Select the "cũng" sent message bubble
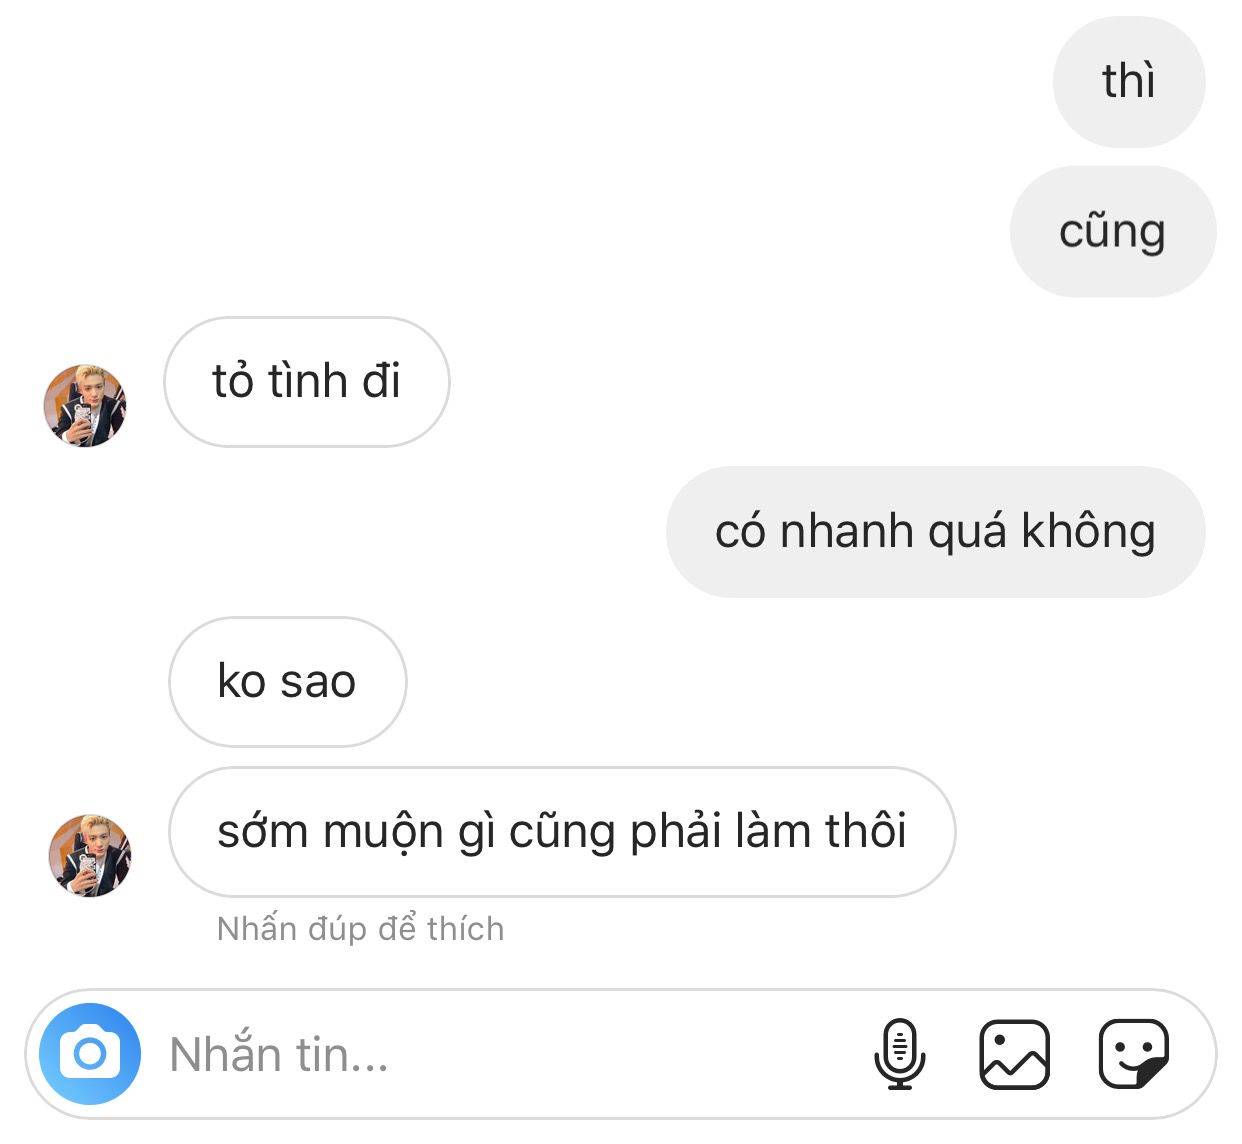 tap(1113, 232)
